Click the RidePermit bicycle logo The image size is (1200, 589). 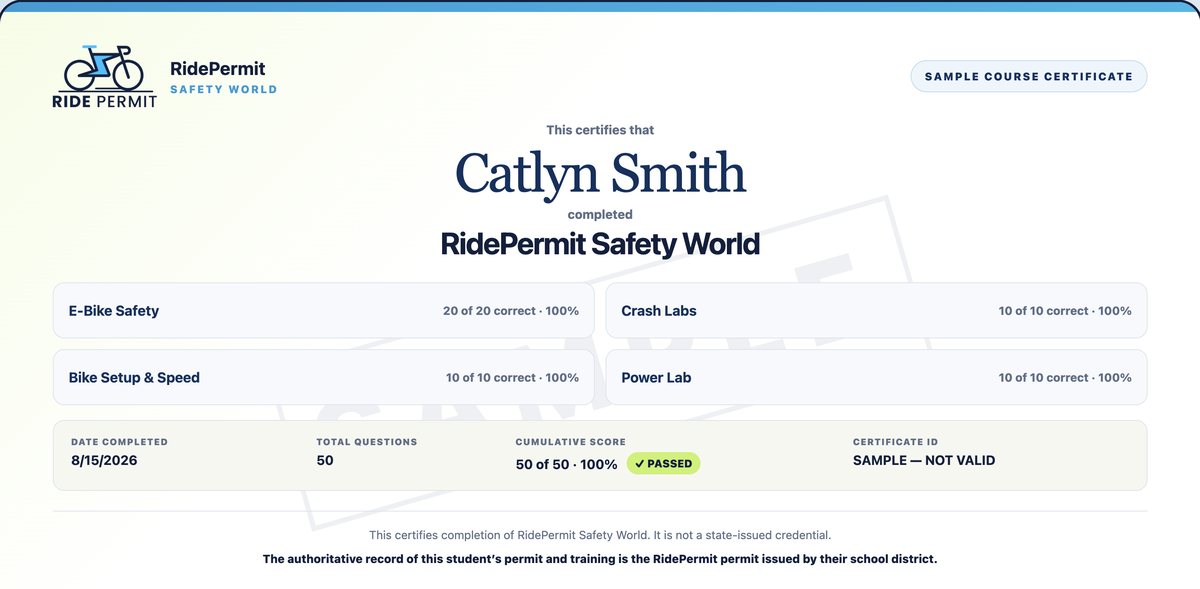coord(104,76)
